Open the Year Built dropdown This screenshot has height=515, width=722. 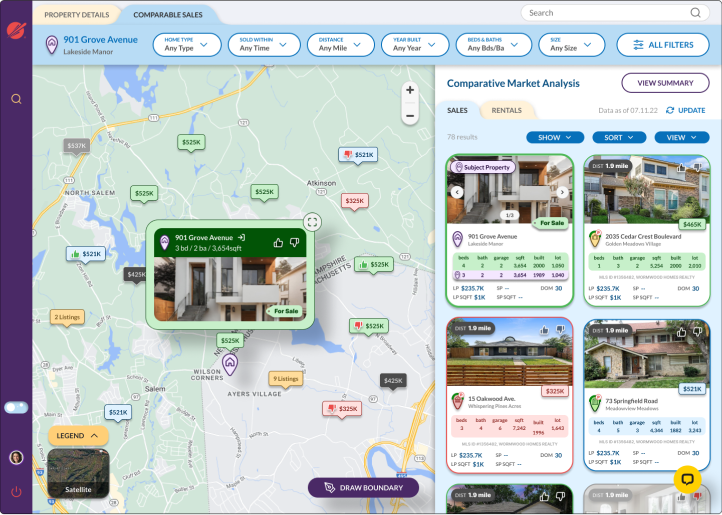tap(415, 45)
